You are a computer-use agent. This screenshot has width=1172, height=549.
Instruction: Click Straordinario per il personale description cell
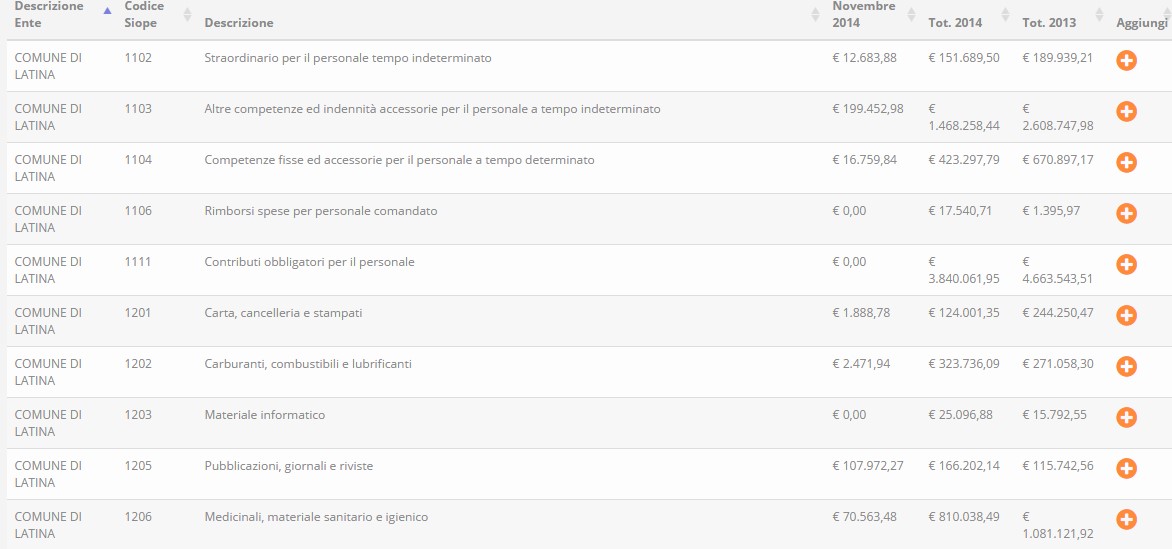tap(348, 58)
